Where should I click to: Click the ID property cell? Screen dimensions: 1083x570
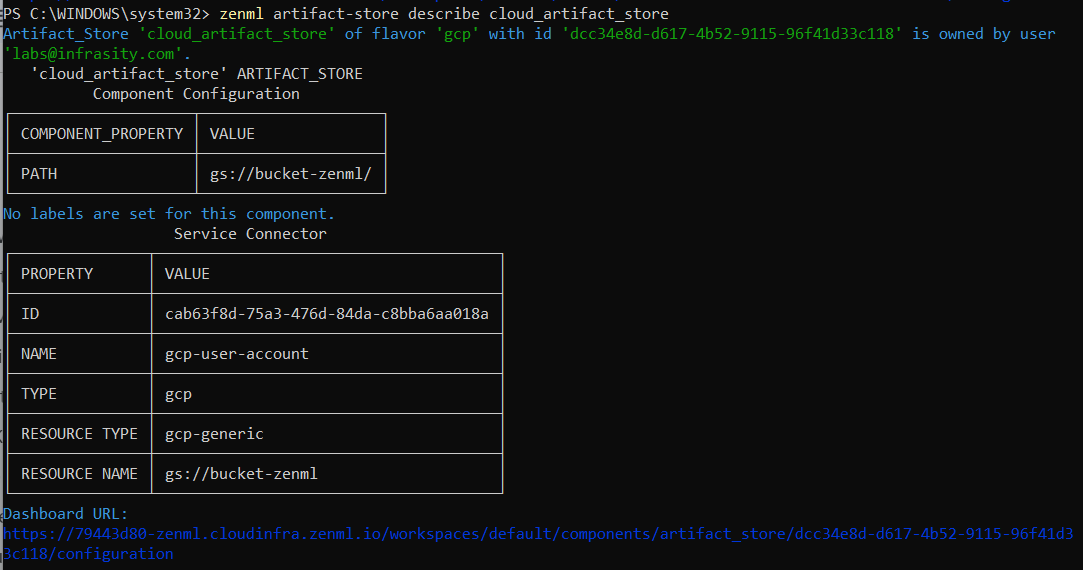pyautogui.click(x=30, y=314)
